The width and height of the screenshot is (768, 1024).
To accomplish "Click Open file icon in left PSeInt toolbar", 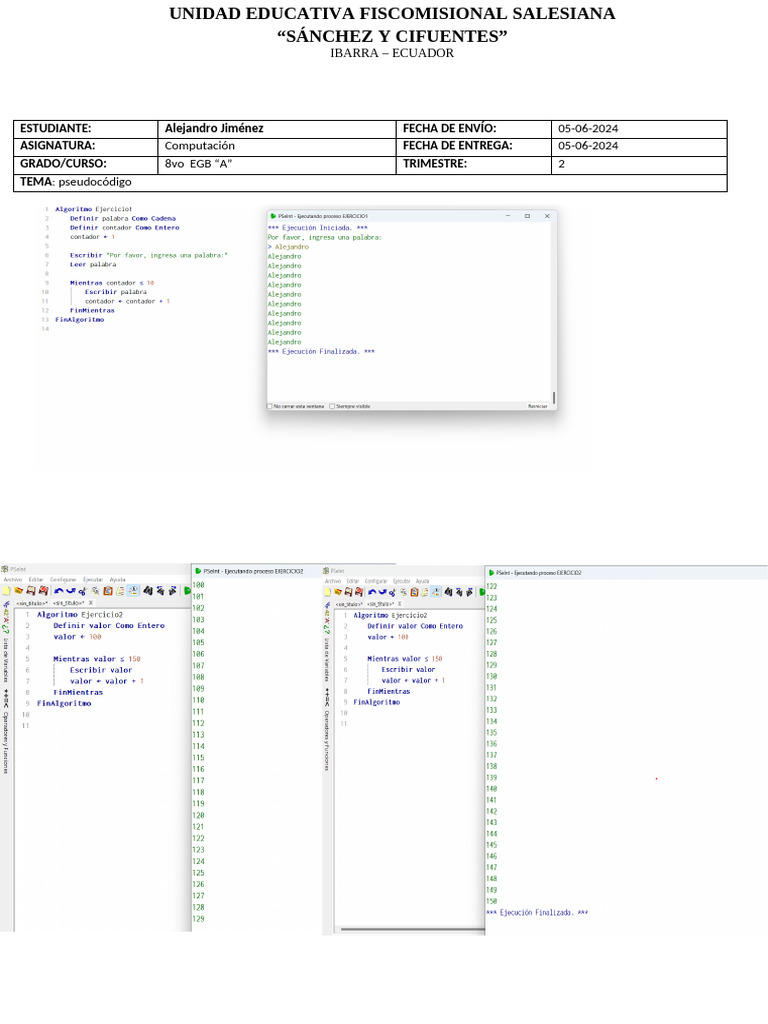I will click(x=18, y=591).
